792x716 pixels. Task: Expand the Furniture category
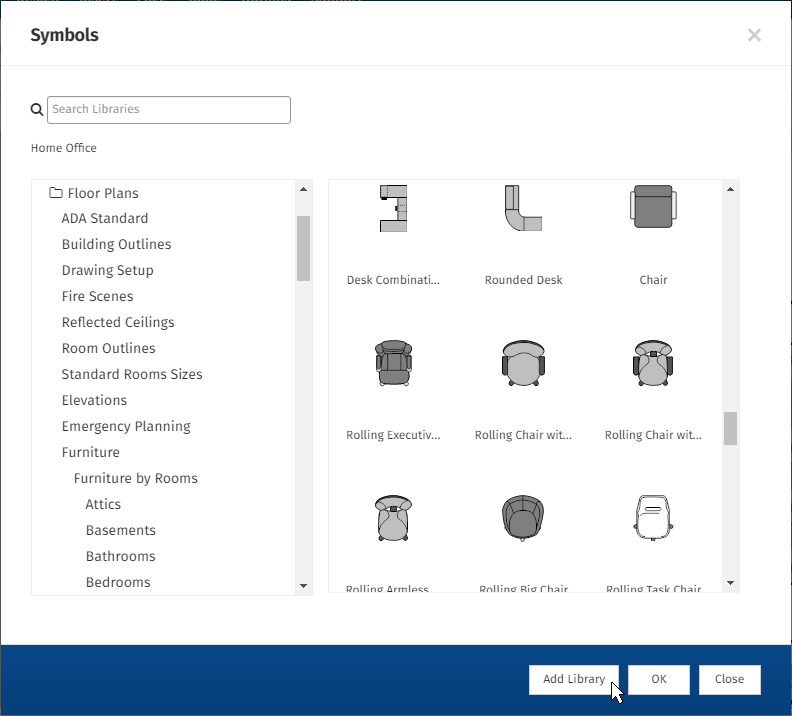click(x=91, y=452)
